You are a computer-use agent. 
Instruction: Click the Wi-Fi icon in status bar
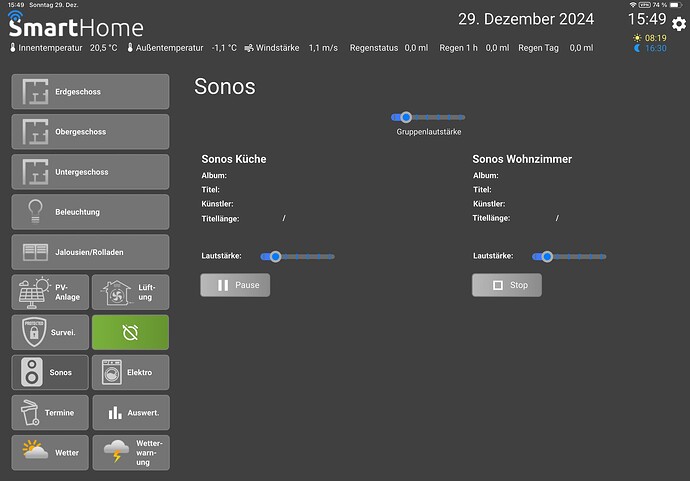pyautogui.click(x=633, y=5)
